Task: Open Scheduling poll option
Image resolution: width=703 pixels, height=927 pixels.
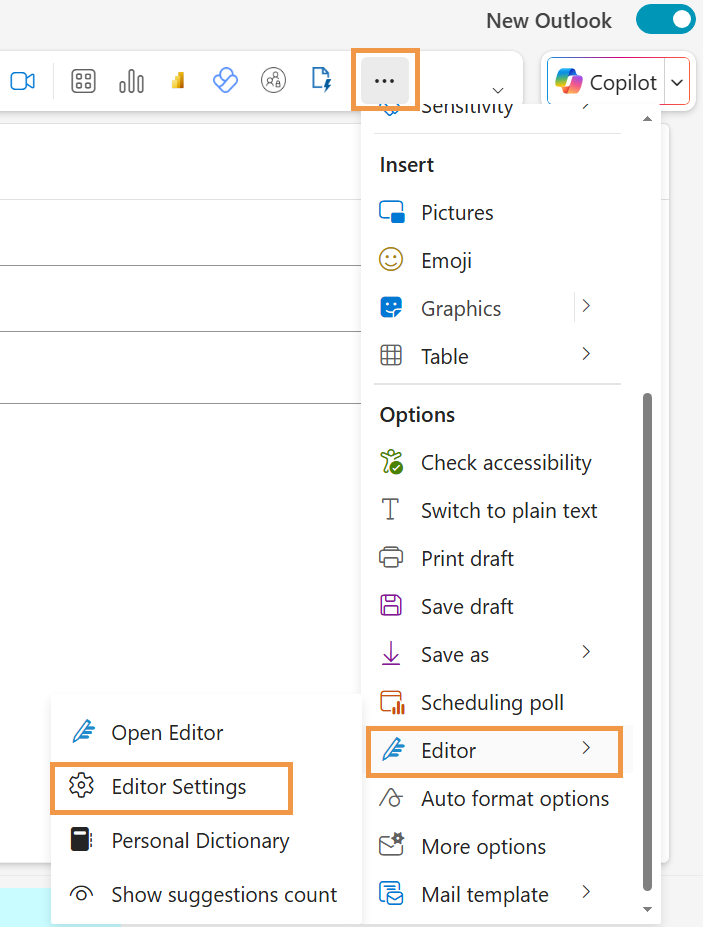Action: (491, 702)
